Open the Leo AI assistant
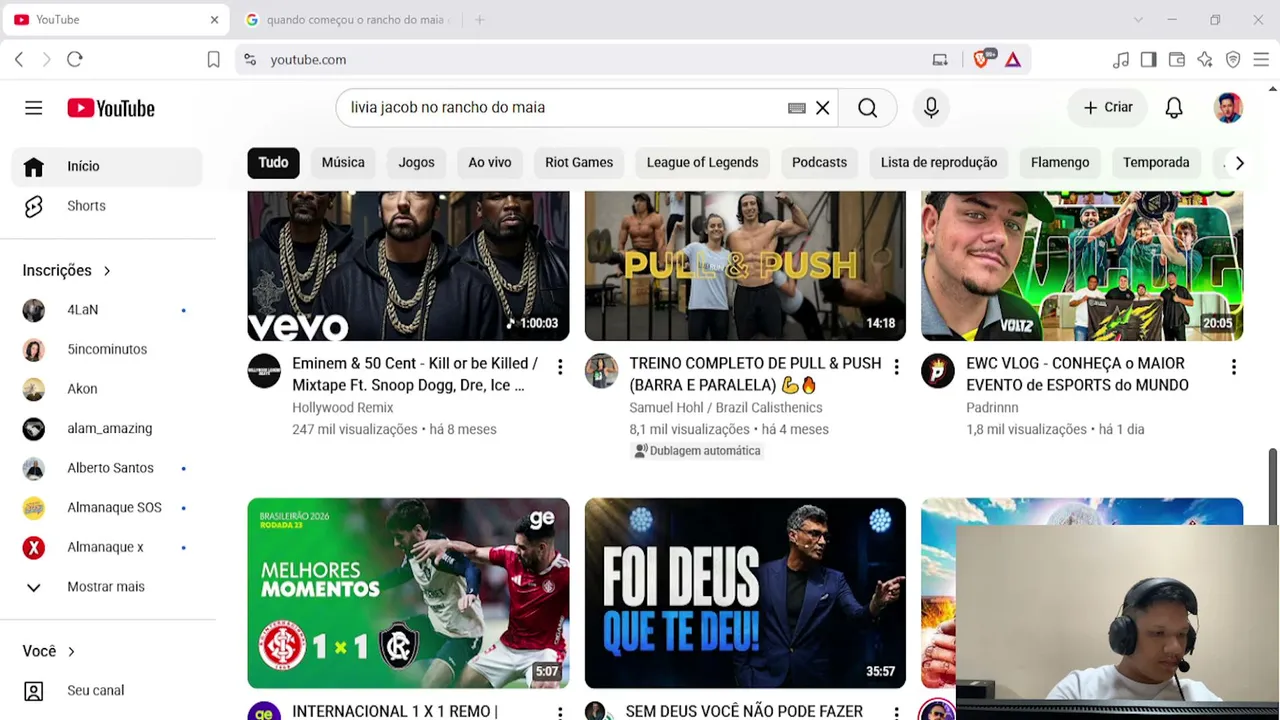This screenshot has width=1280, height=720. click(1205, 60)
